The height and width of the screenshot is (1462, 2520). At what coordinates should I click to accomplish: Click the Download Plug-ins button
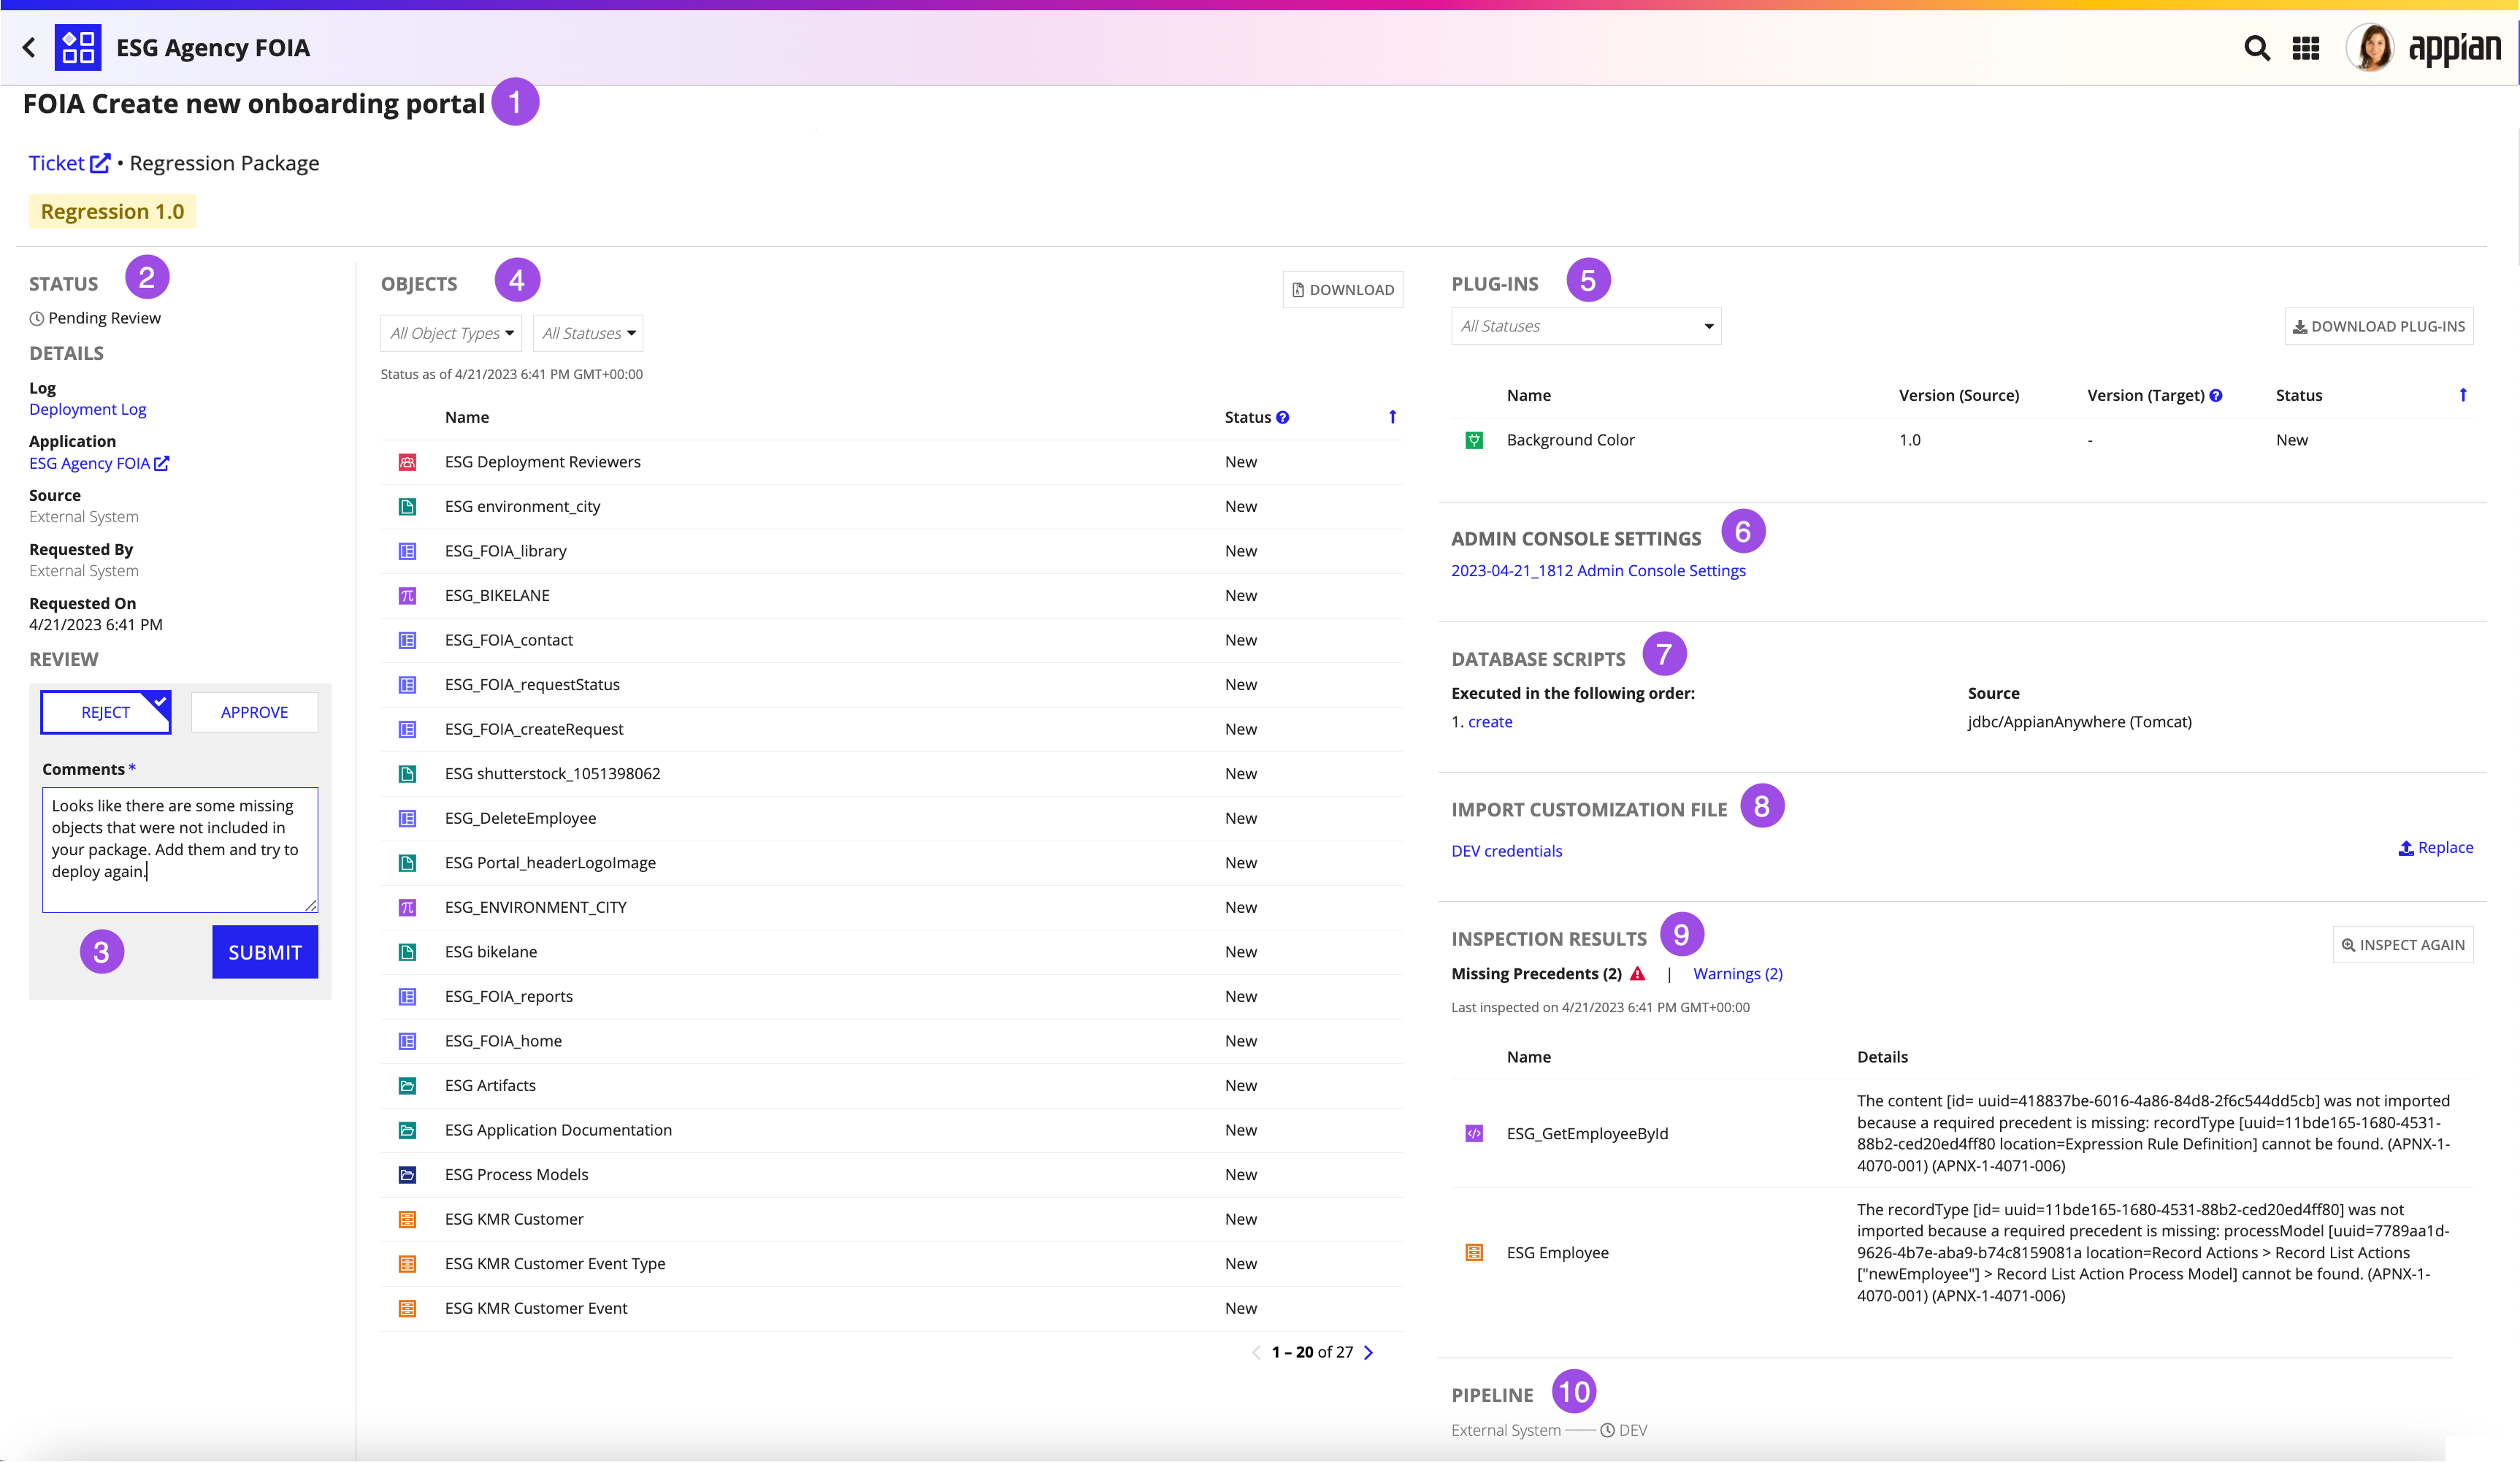[2378, 326]
